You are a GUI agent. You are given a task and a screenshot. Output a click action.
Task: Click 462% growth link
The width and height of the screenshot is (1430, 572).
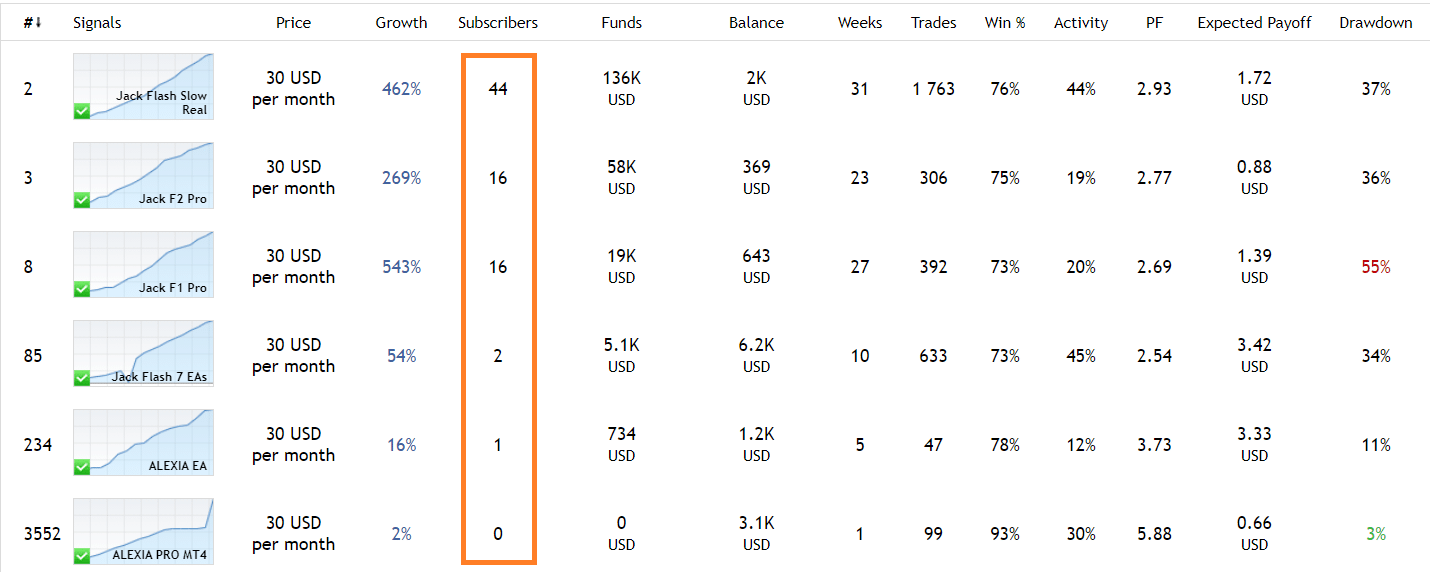(x=401, y=89)
